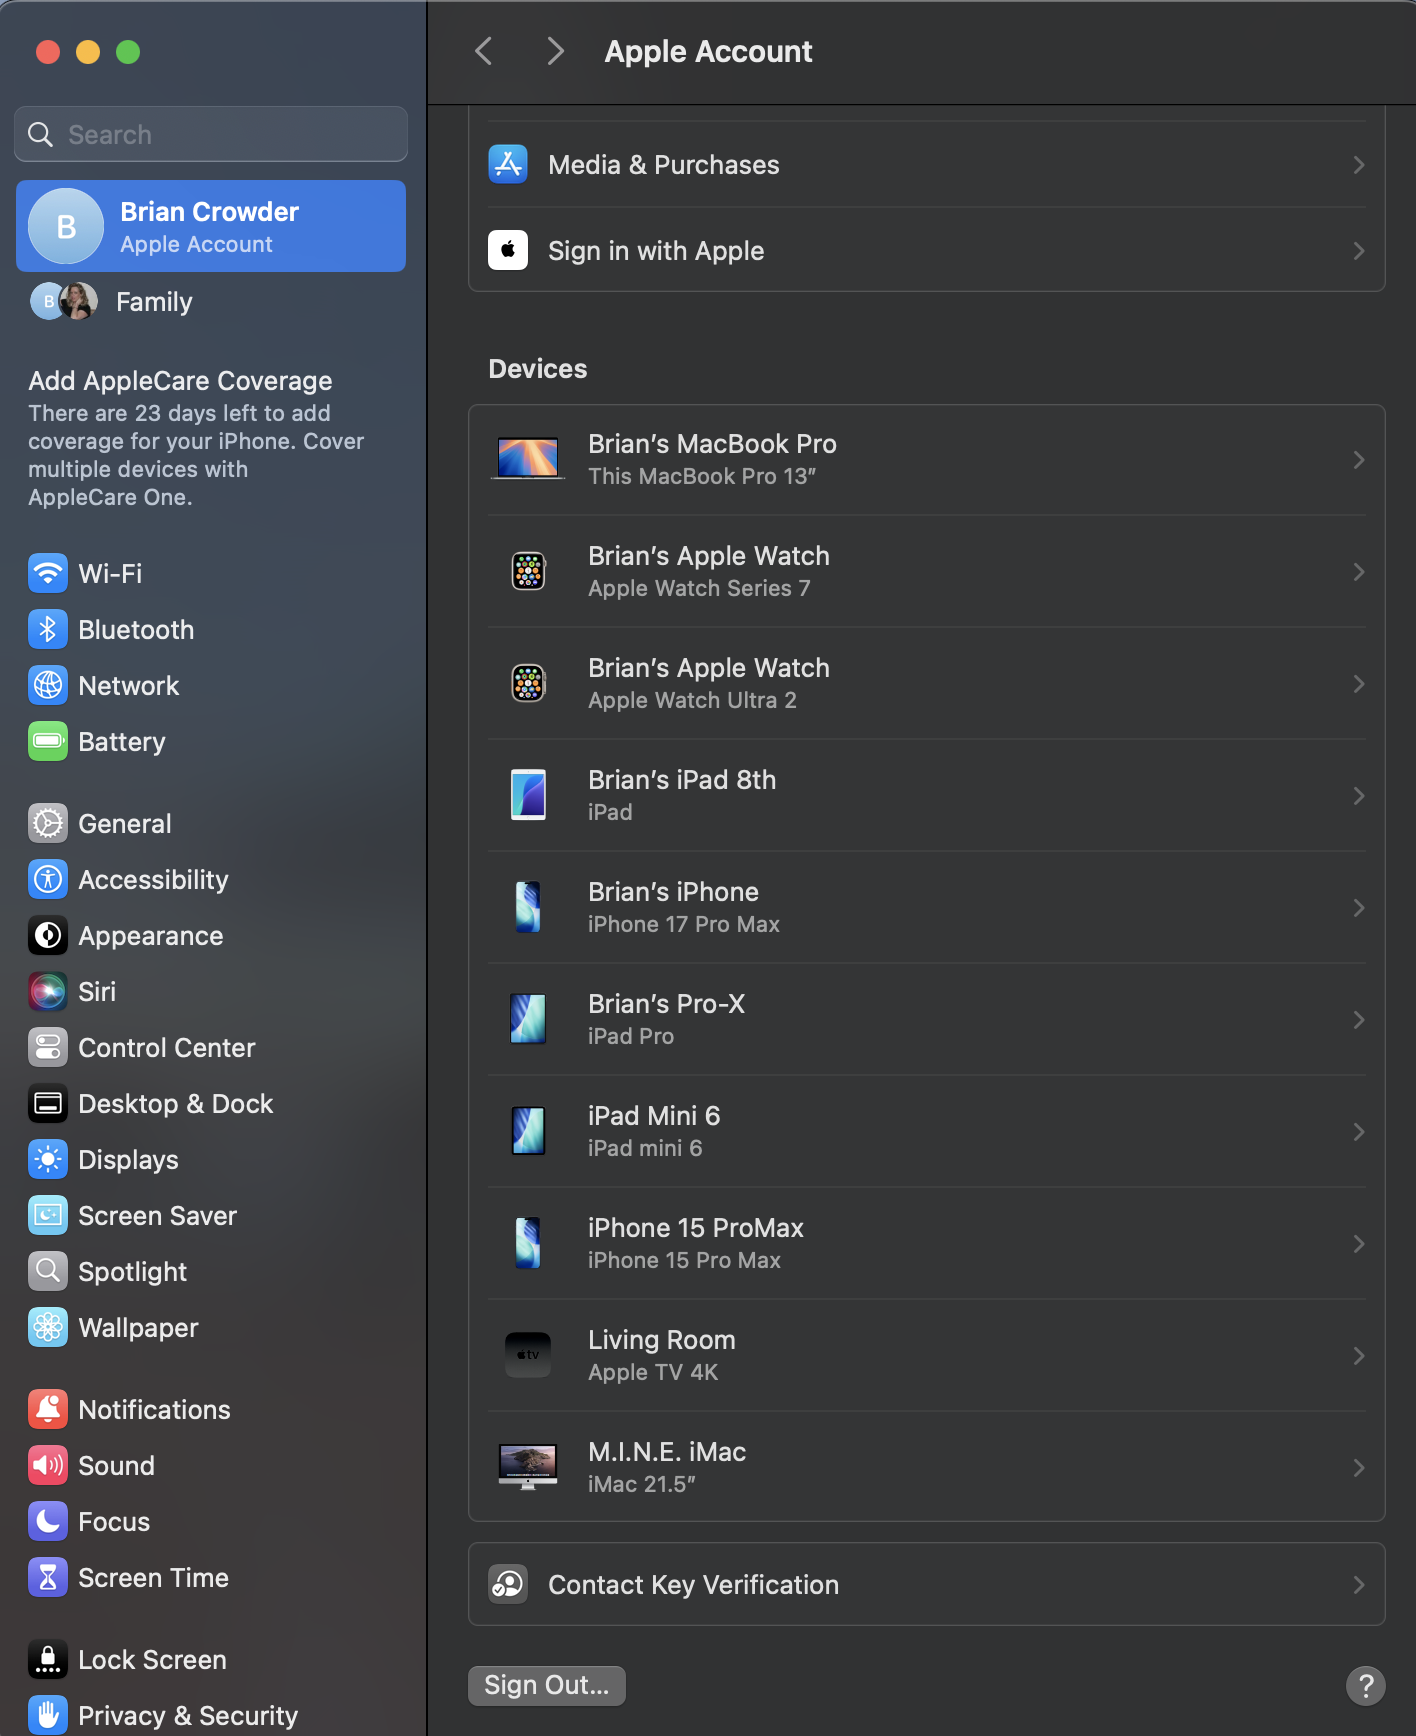
Task: Expand iPhone 17 Pro Max chevron
Action: pos(1359,908)
